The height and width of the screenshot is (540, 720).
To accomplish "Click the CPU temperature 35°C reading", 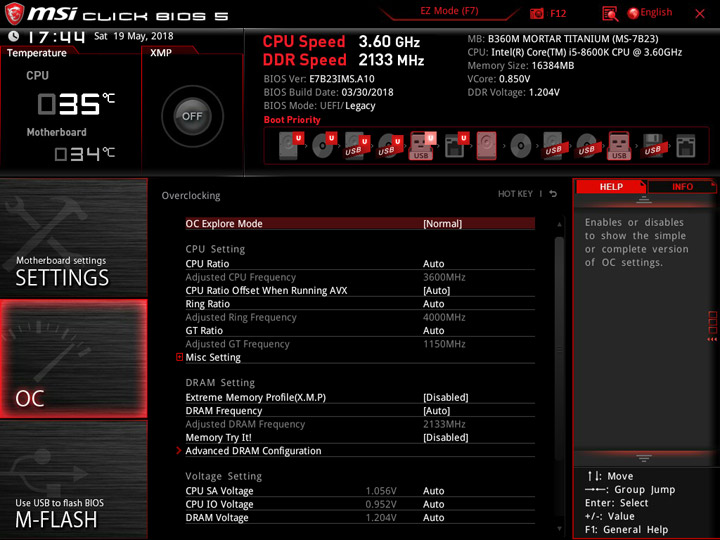I will (76, 104).
